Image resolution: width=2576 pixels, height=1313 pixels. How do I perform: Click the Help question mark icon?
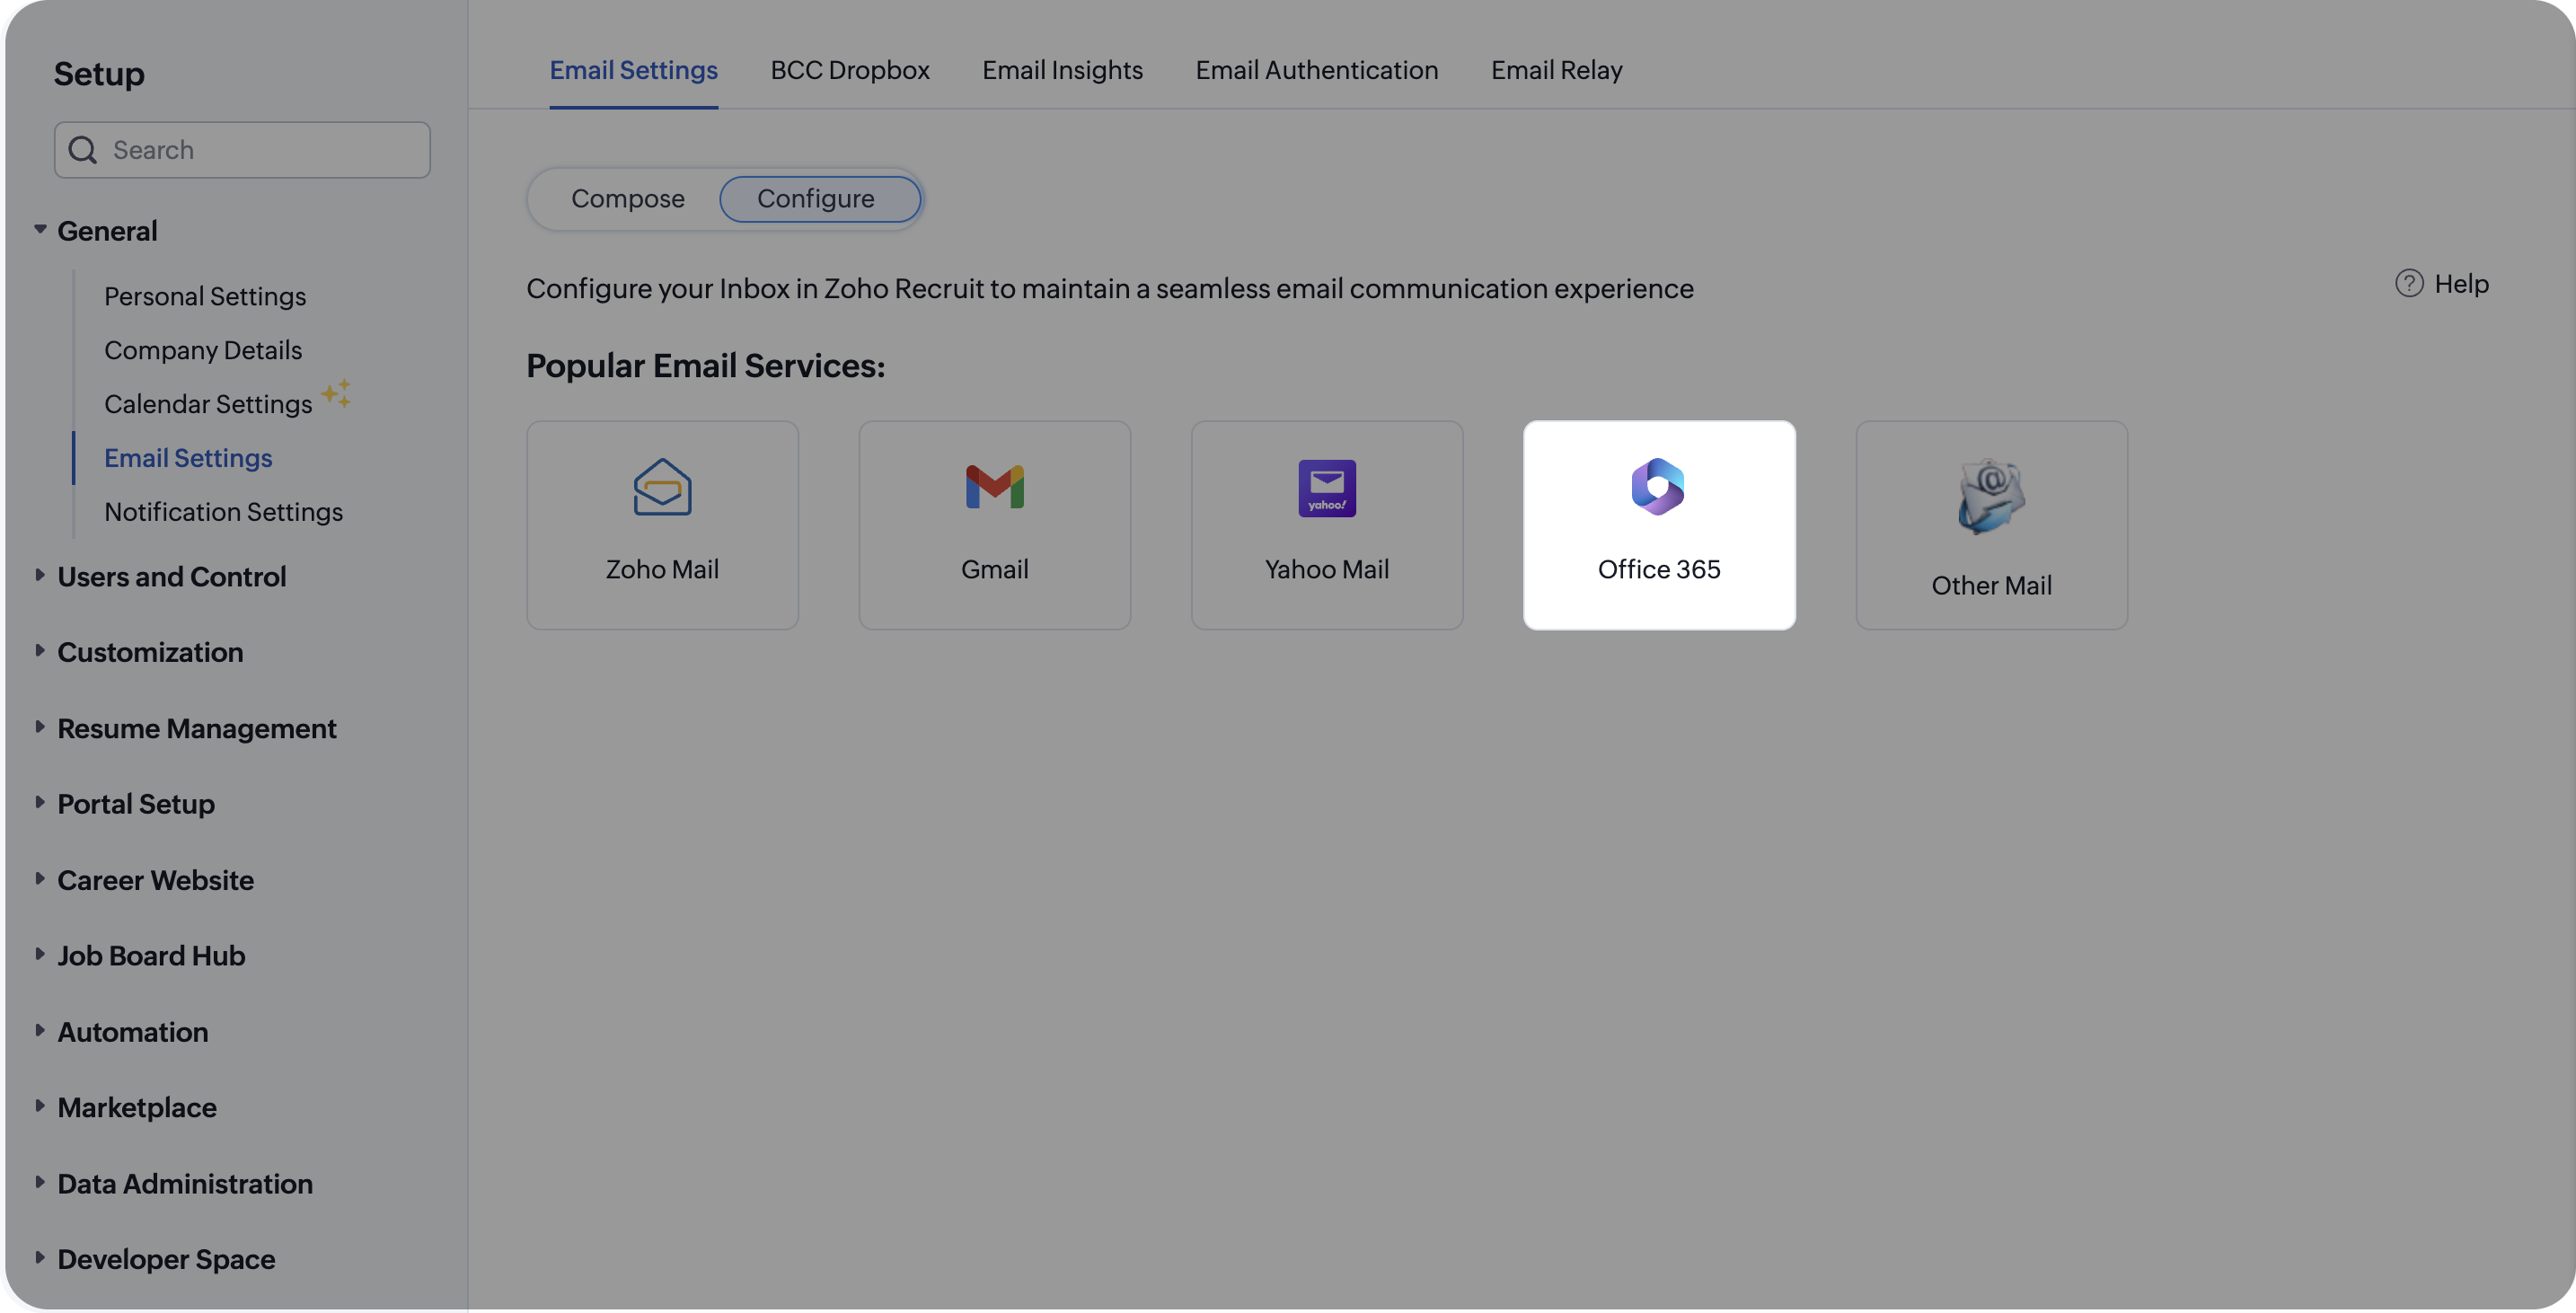point(2408,284)
